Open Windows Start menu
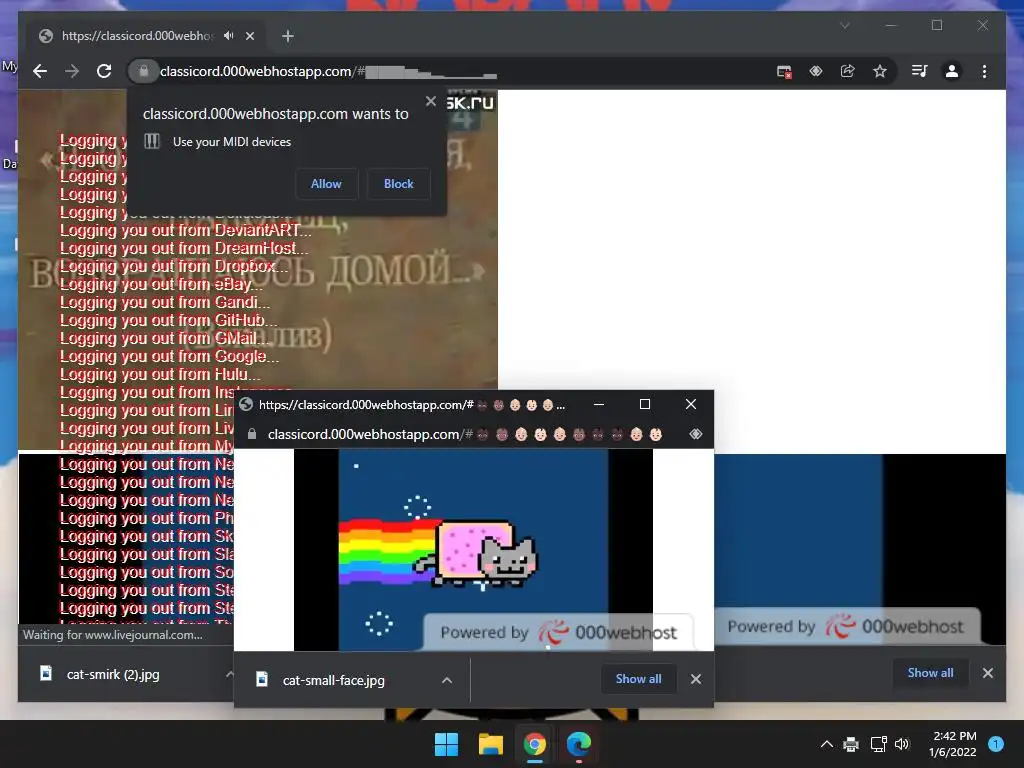 tap(447, 744)
